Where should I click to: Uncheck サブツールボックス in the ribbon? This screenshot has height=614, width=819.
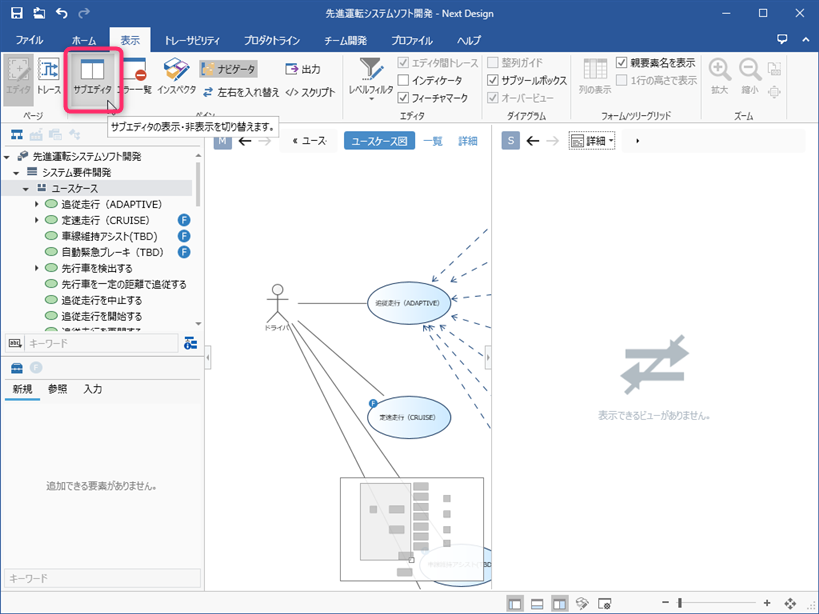click(x=494, y=80)
